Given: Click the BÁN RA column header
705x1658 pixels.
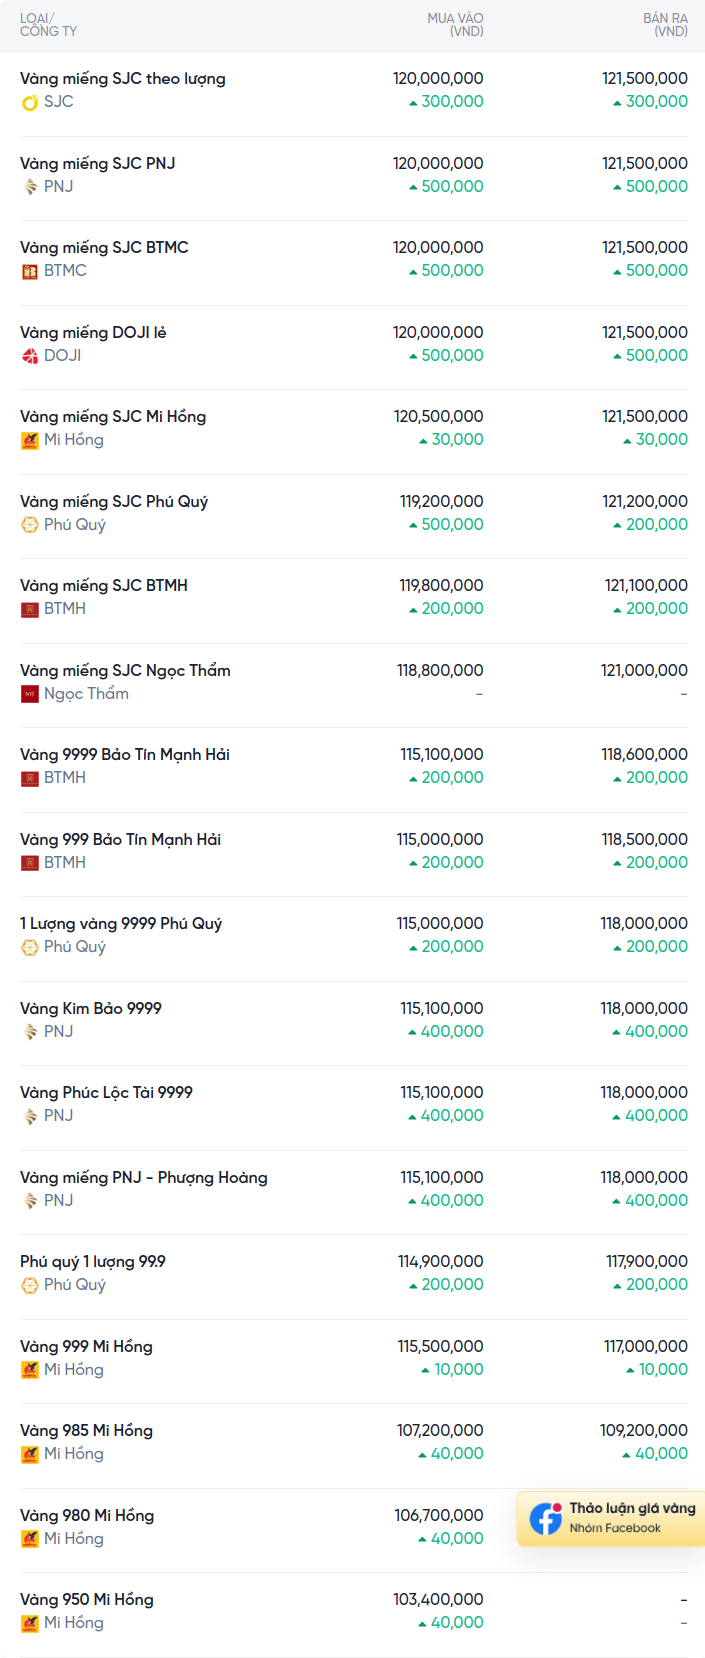Looking at the screenshot, I should coord(665,25).
